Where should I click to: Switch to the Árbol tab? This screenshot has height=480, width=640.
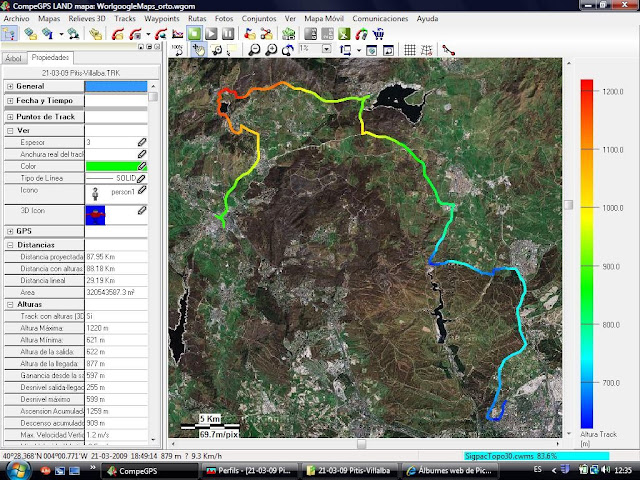[13, 59]
